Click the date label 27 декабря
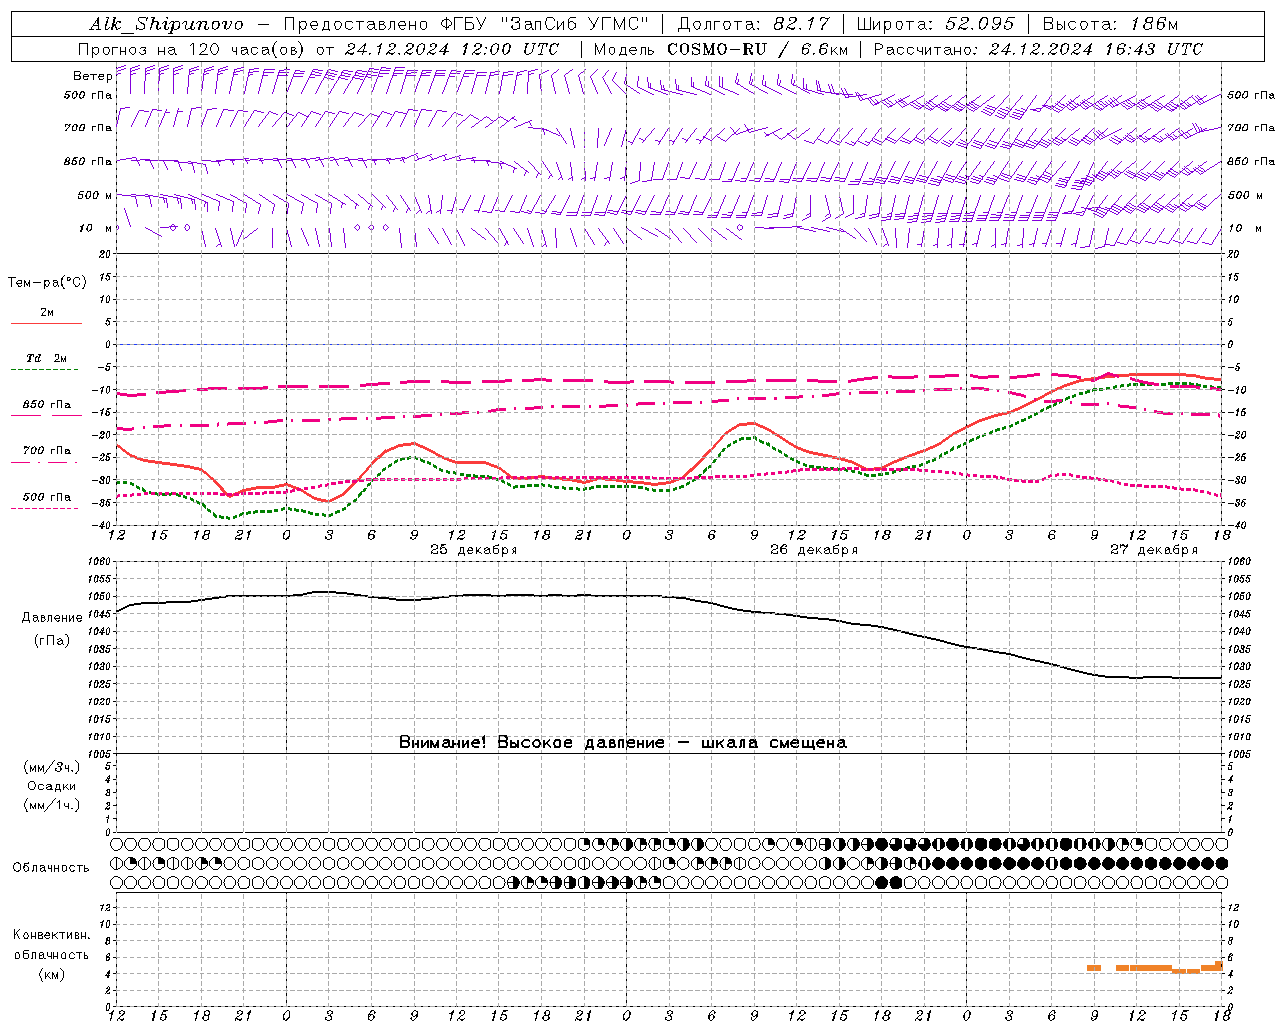Screen dimensions: 1280x1024 click(x=1154, y=550)
